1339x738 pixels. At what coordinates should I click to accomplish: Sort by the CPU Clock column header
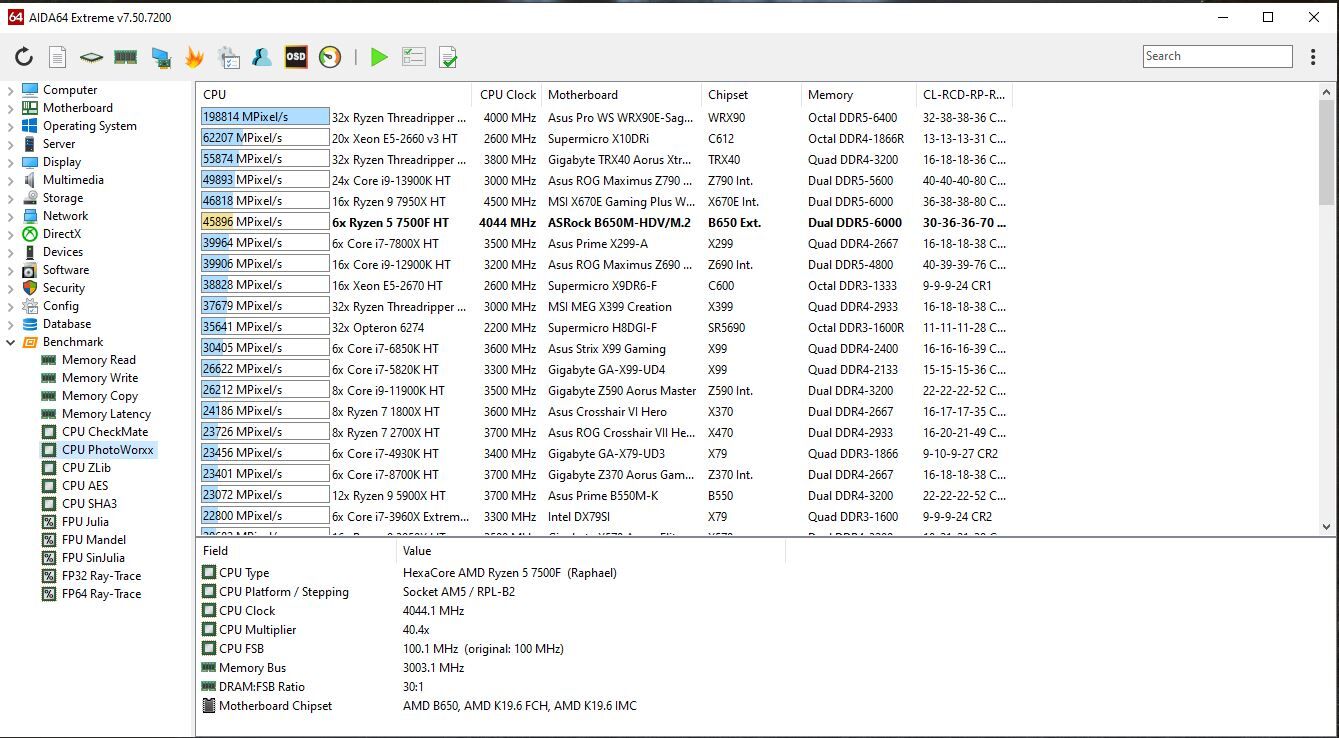click(x=507, y=95)
